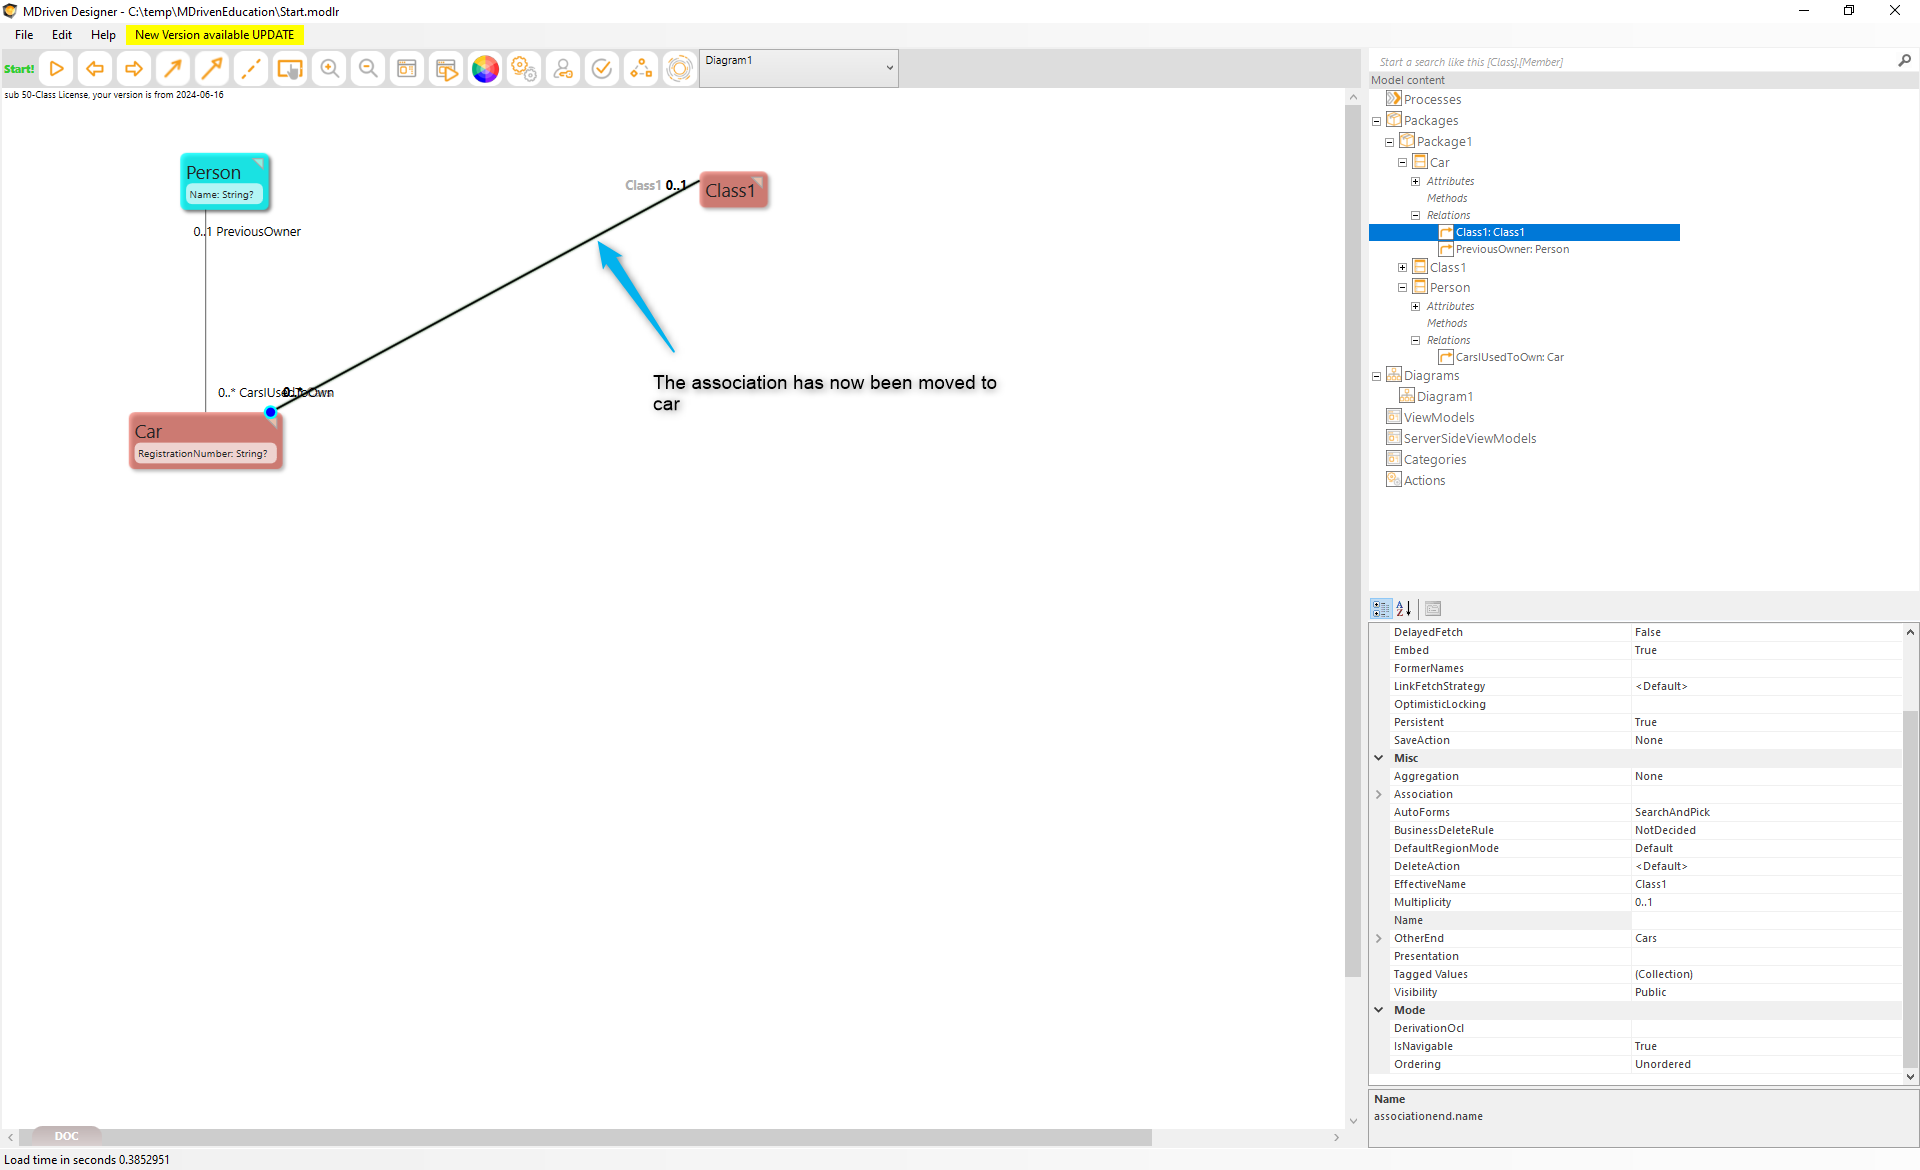Click the dashed line tool icon
Screen dimensions: 1920x1170
(251, 69)
